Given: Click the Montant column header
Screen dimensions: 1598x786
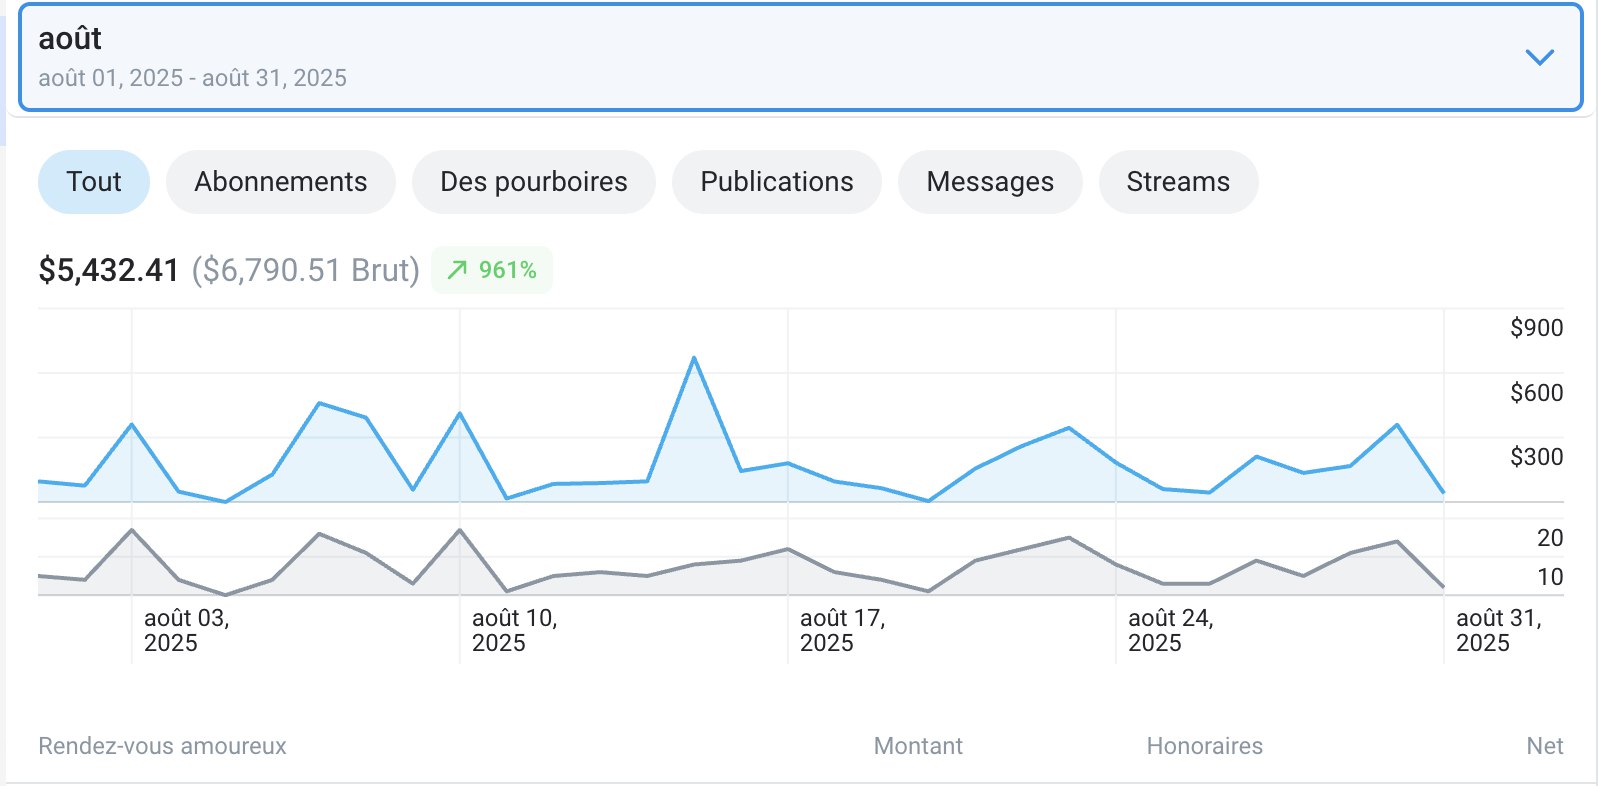Looking at the screenshot, I should pyautogui.click(x=917, y=746).
